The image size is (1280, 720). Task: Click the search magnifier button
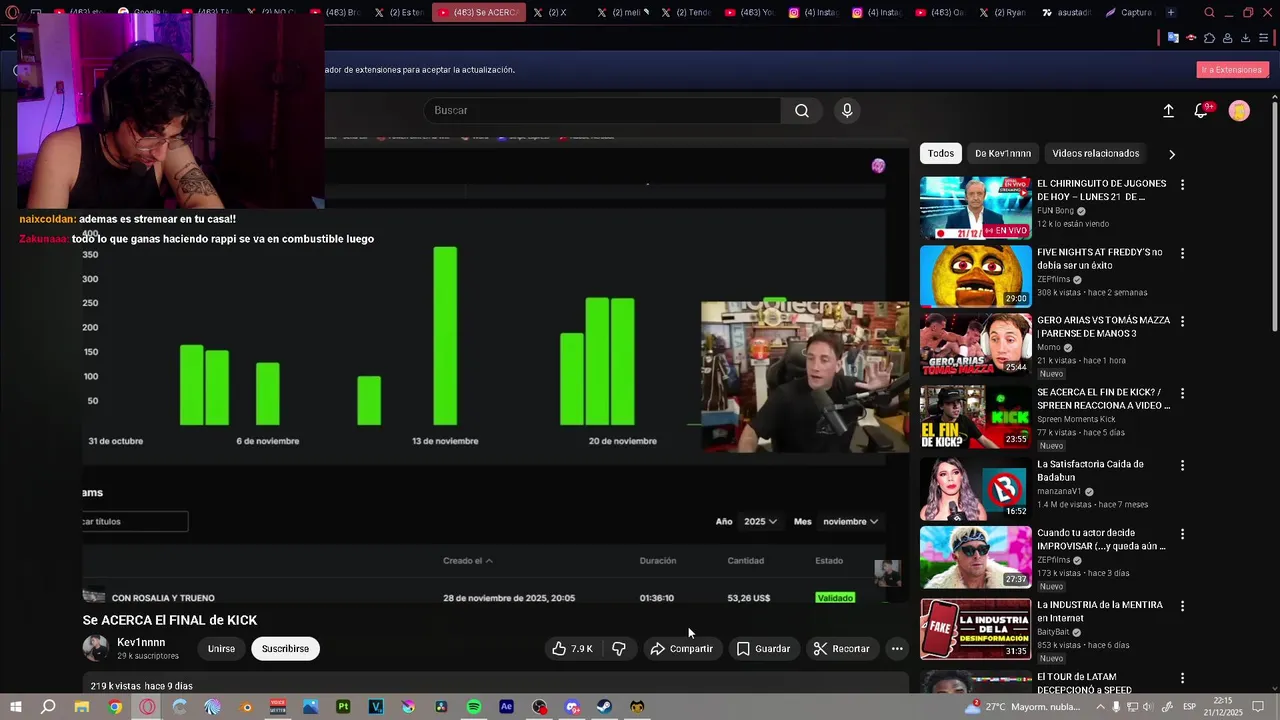801,111
